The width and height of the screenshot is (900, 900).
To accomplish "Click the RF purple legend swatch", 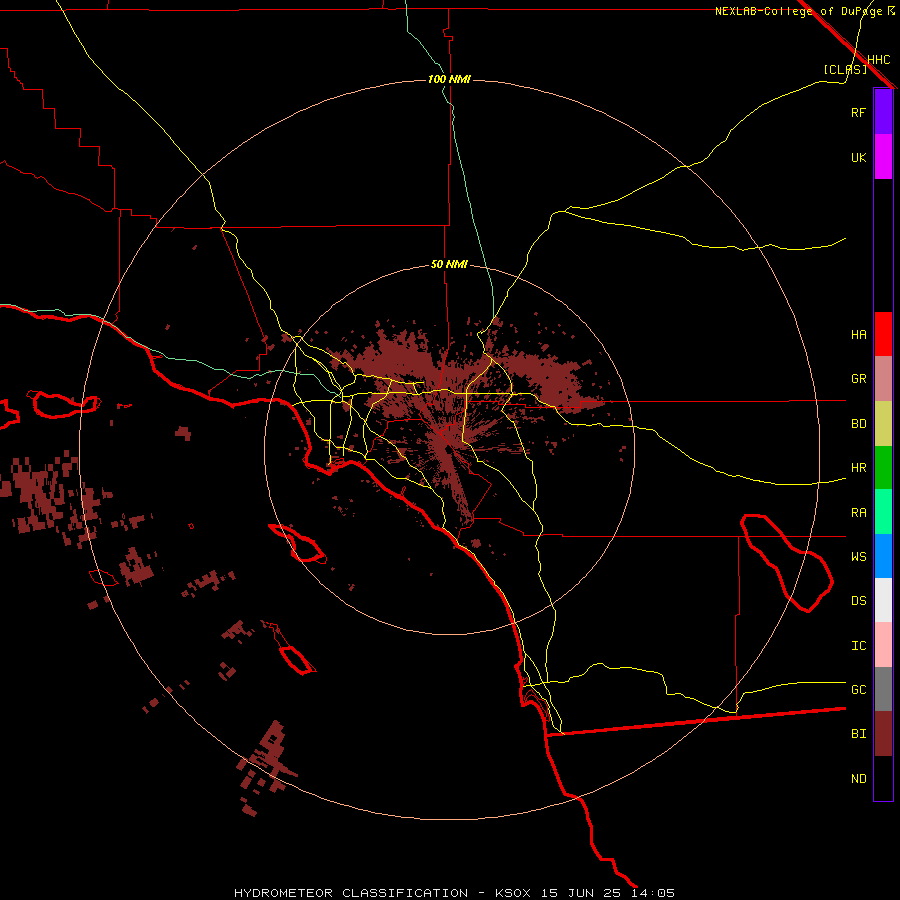I will click(883, 112).
